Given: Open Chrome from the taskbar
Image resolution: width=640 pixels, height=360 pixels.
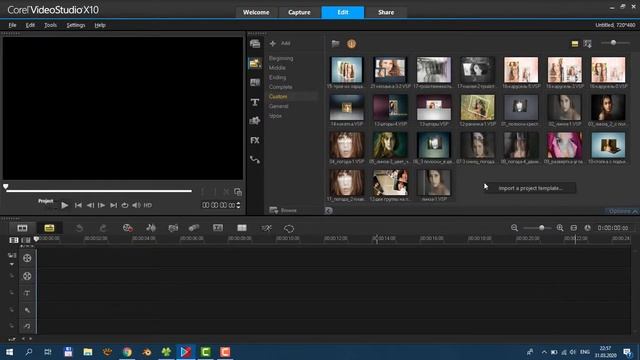Looking at the screenshot, I should tap(127, 351).
